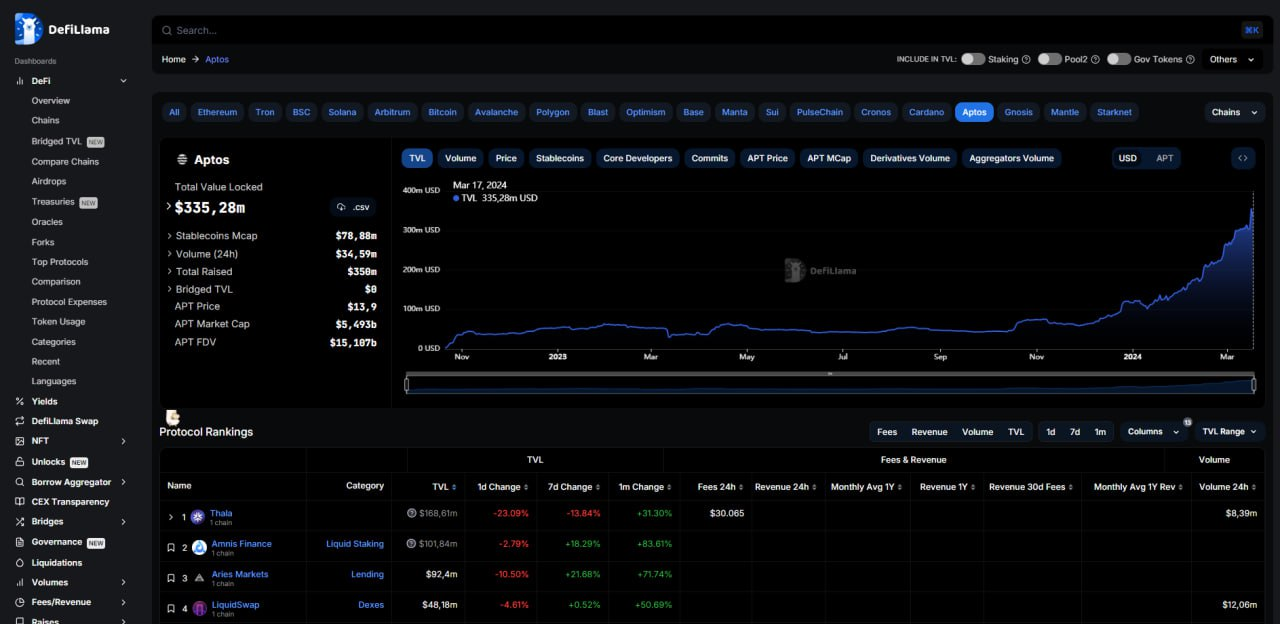Expand the Thala protocol row

click(171, 517)
